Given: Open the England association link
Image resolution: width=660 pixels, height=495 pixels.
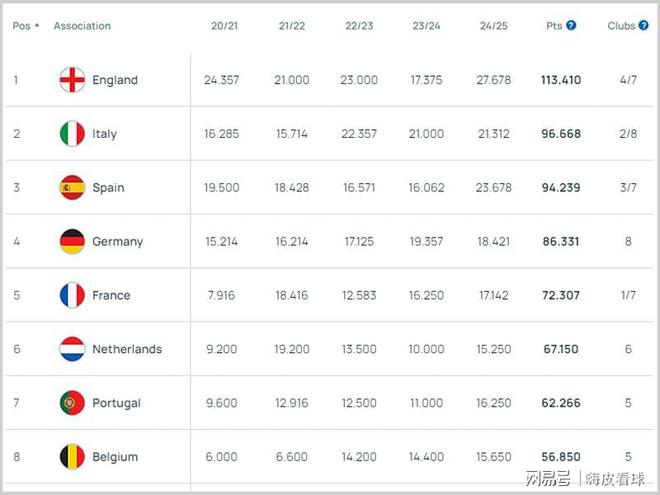Looking at the screenshot, I should [x=115, y=80].
